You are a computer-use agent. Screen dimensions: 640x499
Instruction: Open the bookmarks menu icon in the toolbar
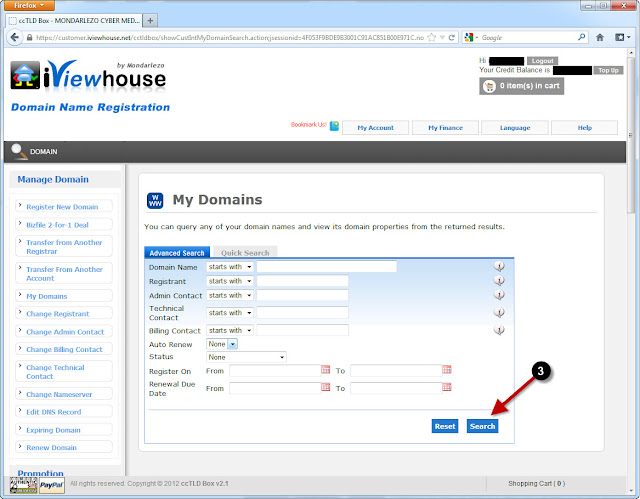click(622, 38)
